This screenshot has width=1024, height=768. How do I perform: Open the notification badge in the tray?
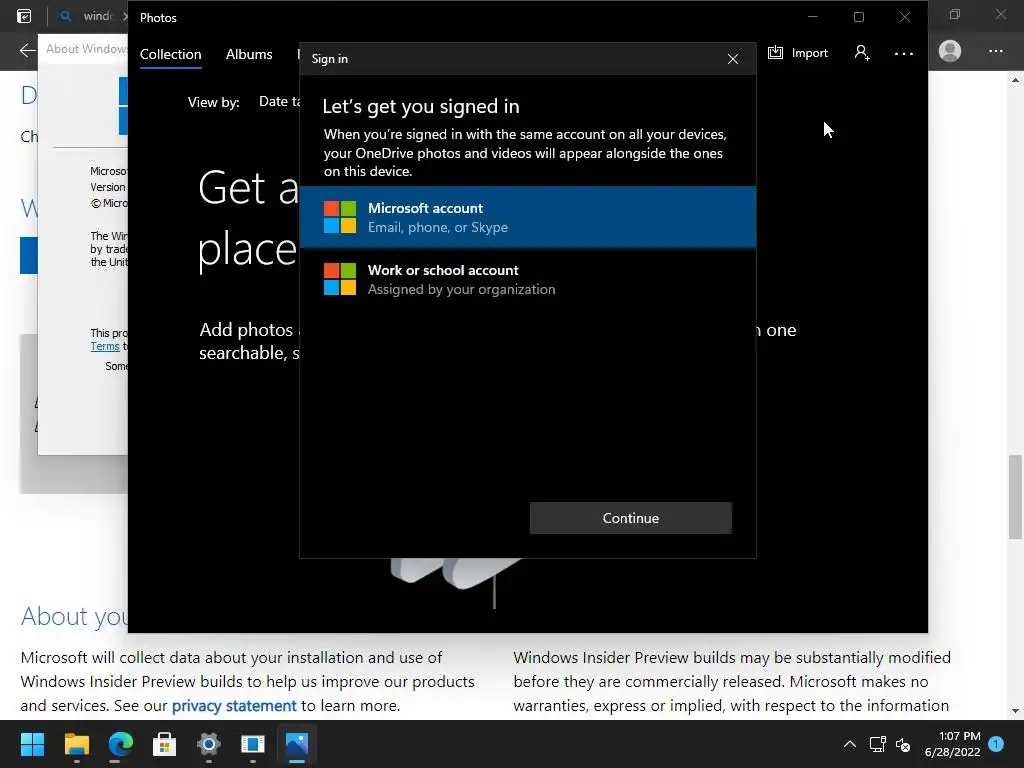click(996, 743)
